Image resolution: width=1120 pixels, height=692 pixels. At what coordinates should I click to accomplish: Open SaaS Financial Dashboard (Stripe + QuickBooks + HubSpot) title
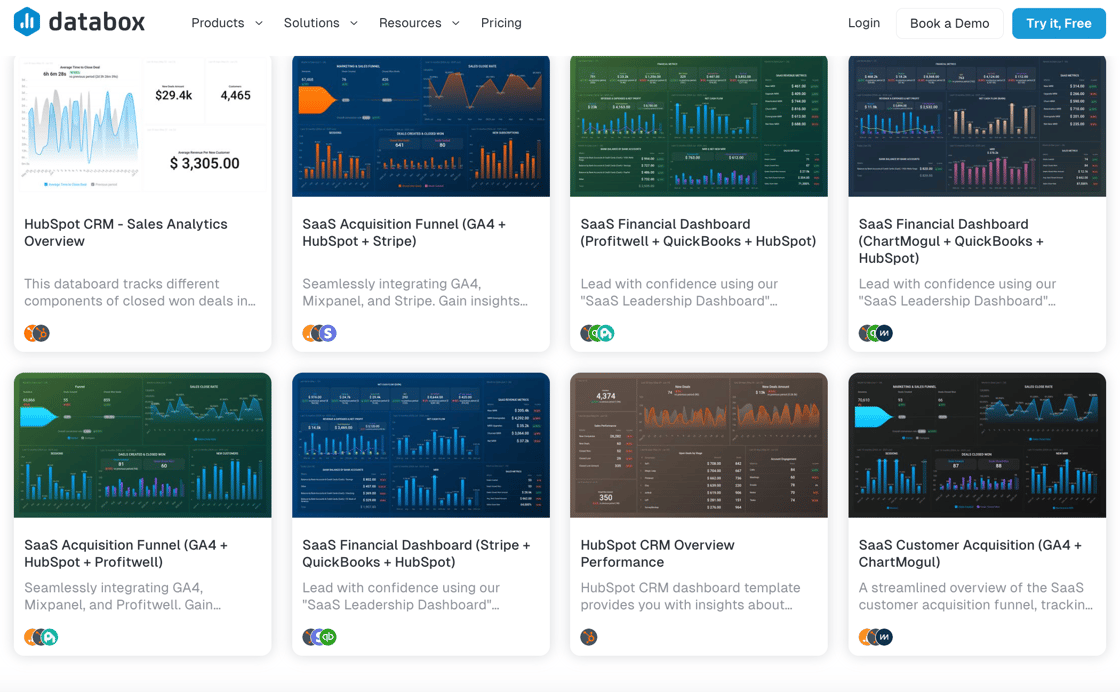pyautogui.click(x=416, y=553)
